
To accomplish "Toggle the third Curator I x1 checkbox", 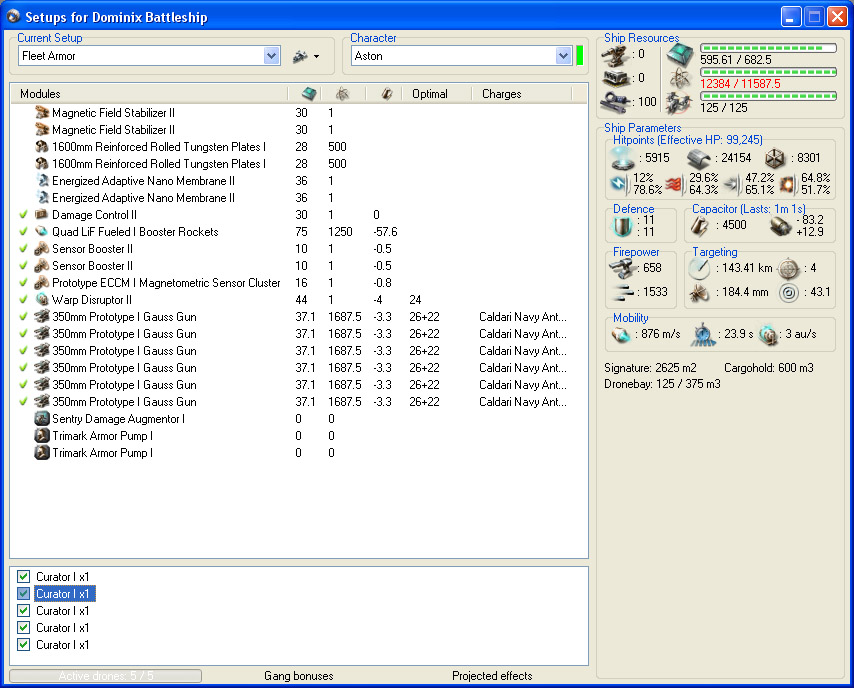I will pos(23,611).
